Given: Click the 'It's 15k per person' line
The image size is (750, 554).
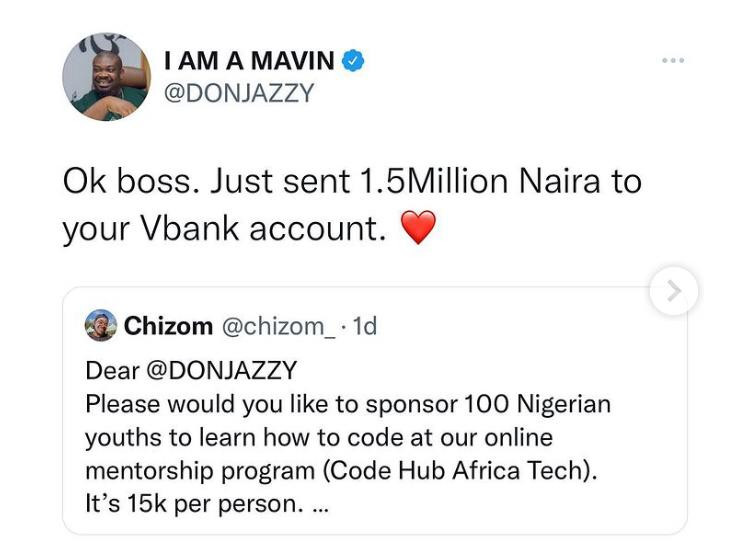Looking at the screenshot, I should (x=194, y=504).
